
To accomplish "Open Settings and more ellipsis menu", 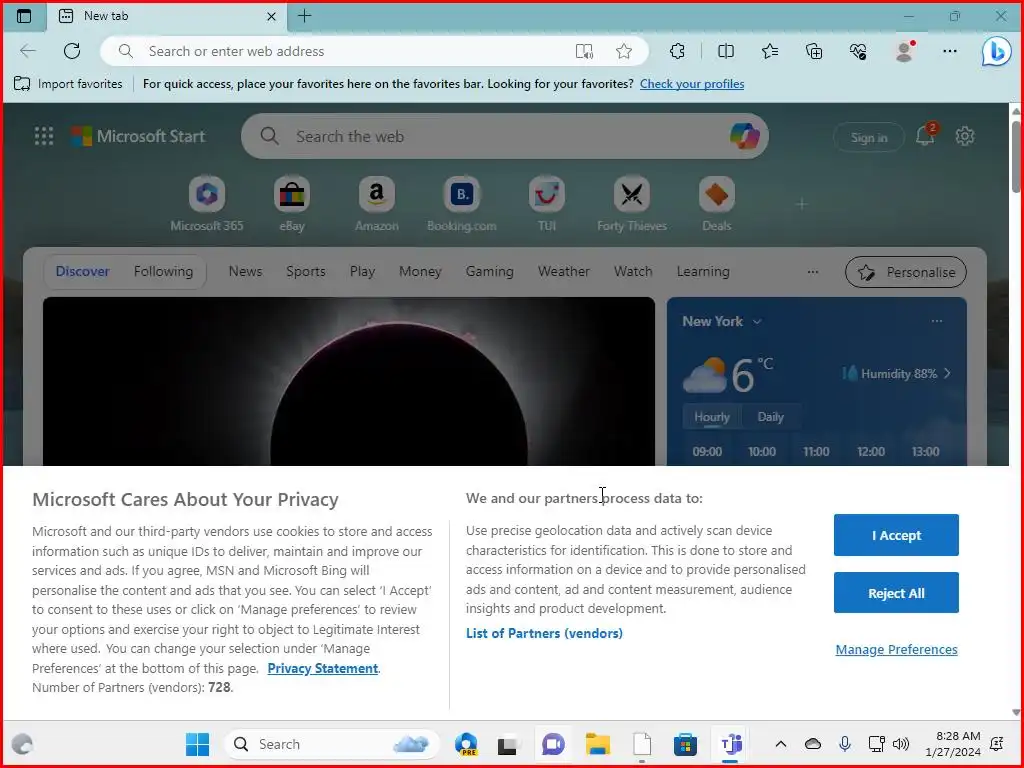I will (x=950, y=51).
